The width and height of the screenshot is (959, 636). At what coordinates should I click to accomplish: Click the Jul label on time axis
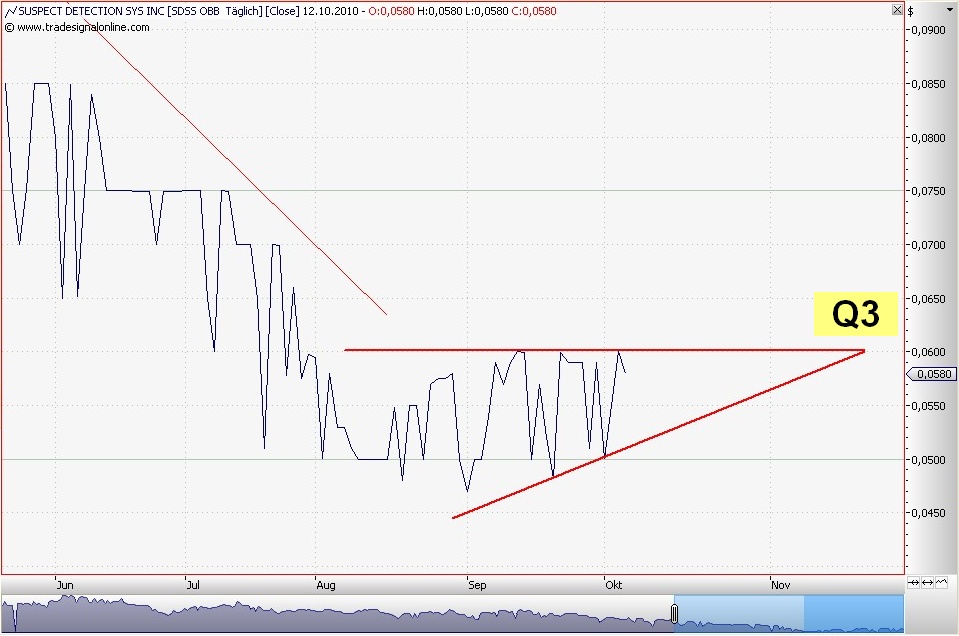[195, 586]
